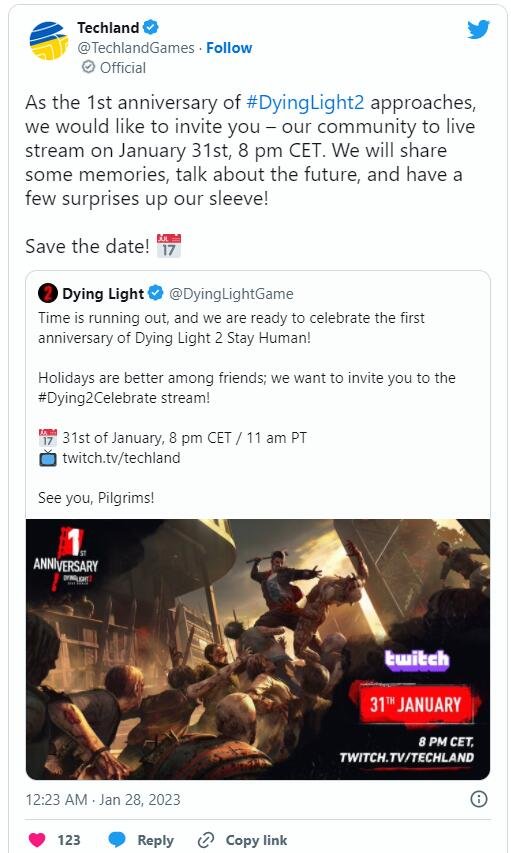This screenshot has height=853, width=511.
Task: Open the tweet info circle icon
Action: [x=479, y=799]
